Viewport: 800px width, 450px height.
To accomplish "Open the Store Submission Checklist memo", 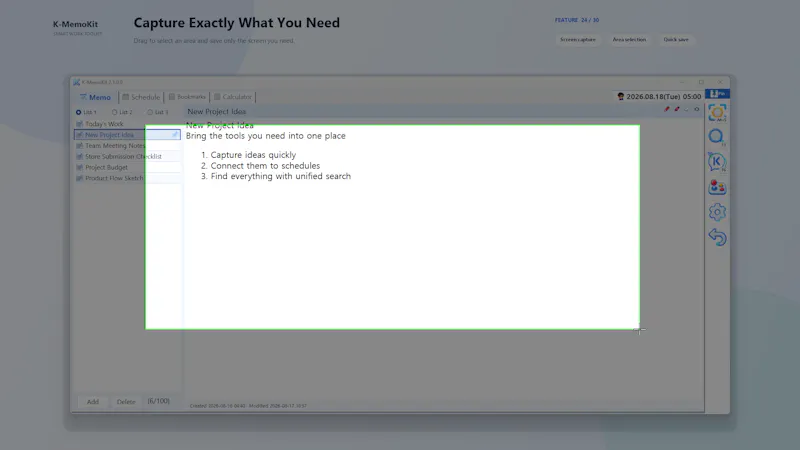I will pyautogui.click(x=128, y=157).
